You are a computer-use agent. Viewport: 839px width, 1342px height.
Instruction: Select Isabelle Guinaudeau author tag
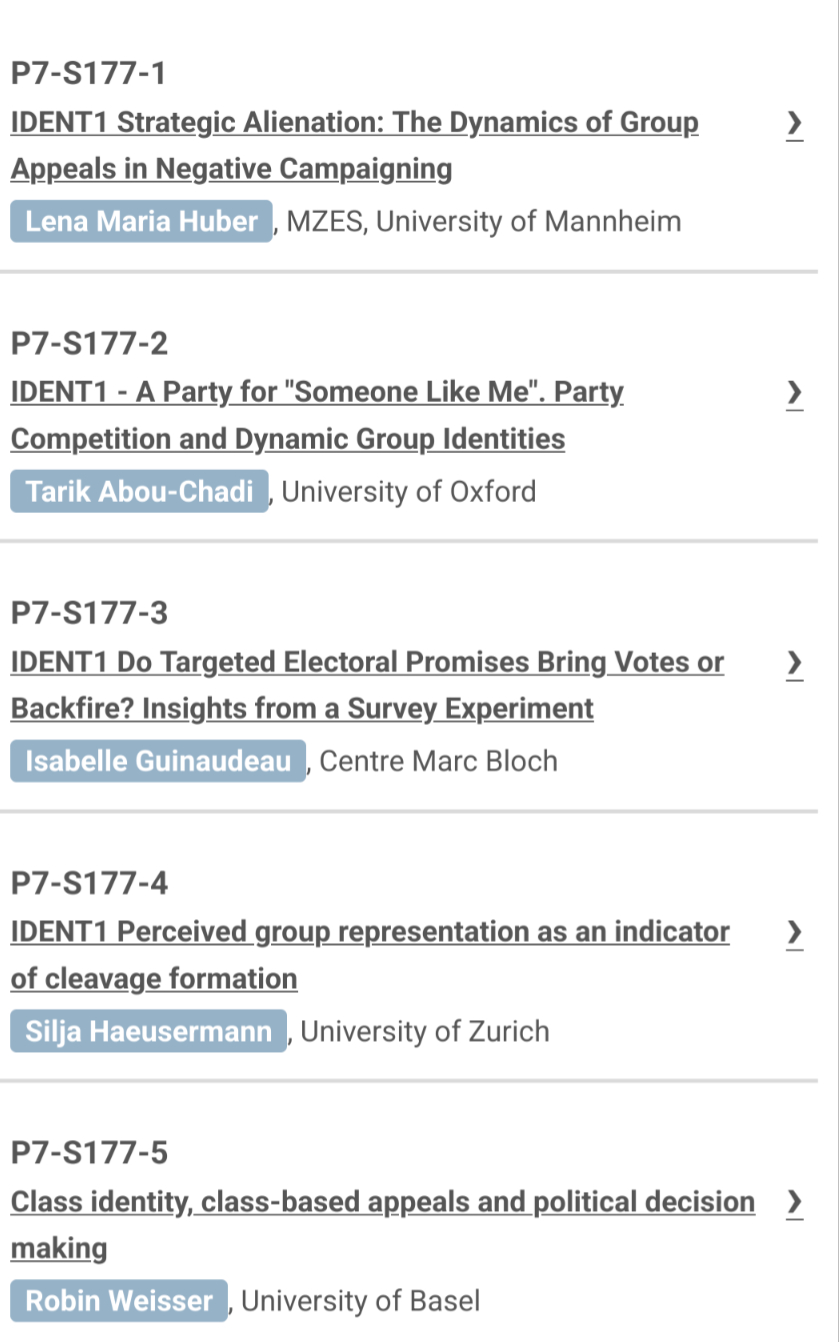pyautogui.click(x=157, y=762)
